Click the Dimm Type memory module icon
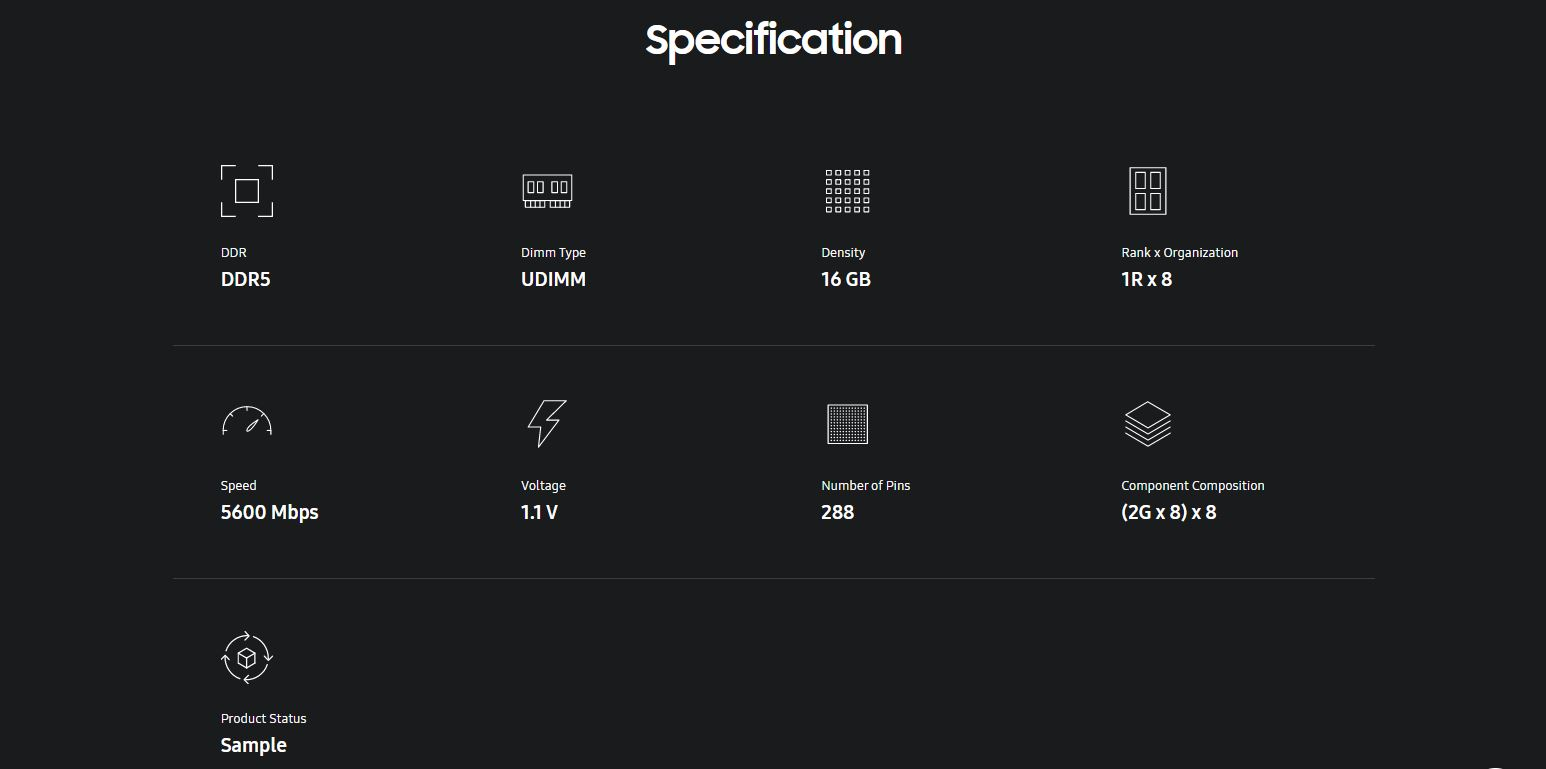The width and height of the screenshot is (1546, 769). pyautogui.click(x=547, y=191)
